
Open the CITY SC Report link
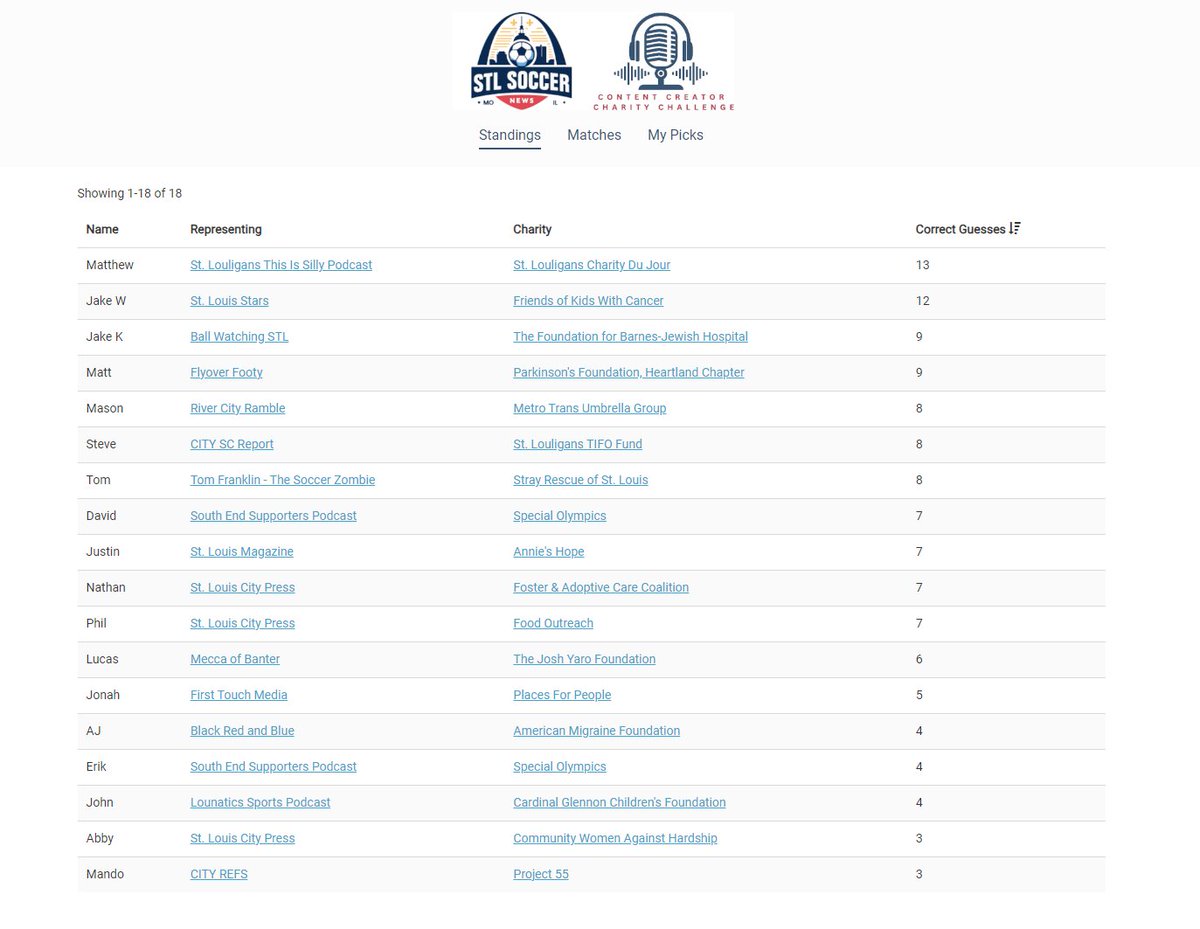click(x=232, y=444)
